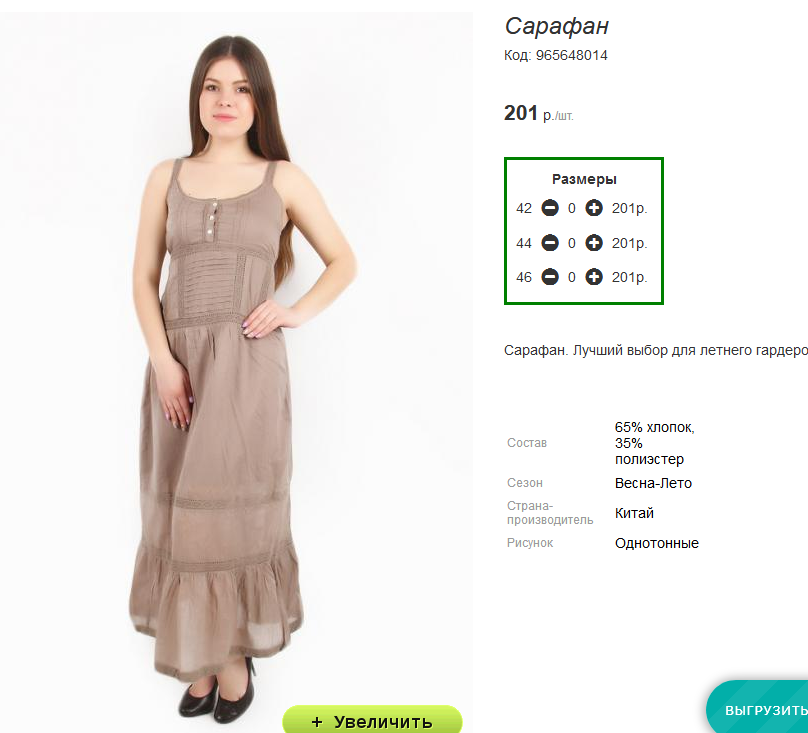Increase quantity for size 44
This screenshot has width=808, height=733.
(x=594, y=243)
